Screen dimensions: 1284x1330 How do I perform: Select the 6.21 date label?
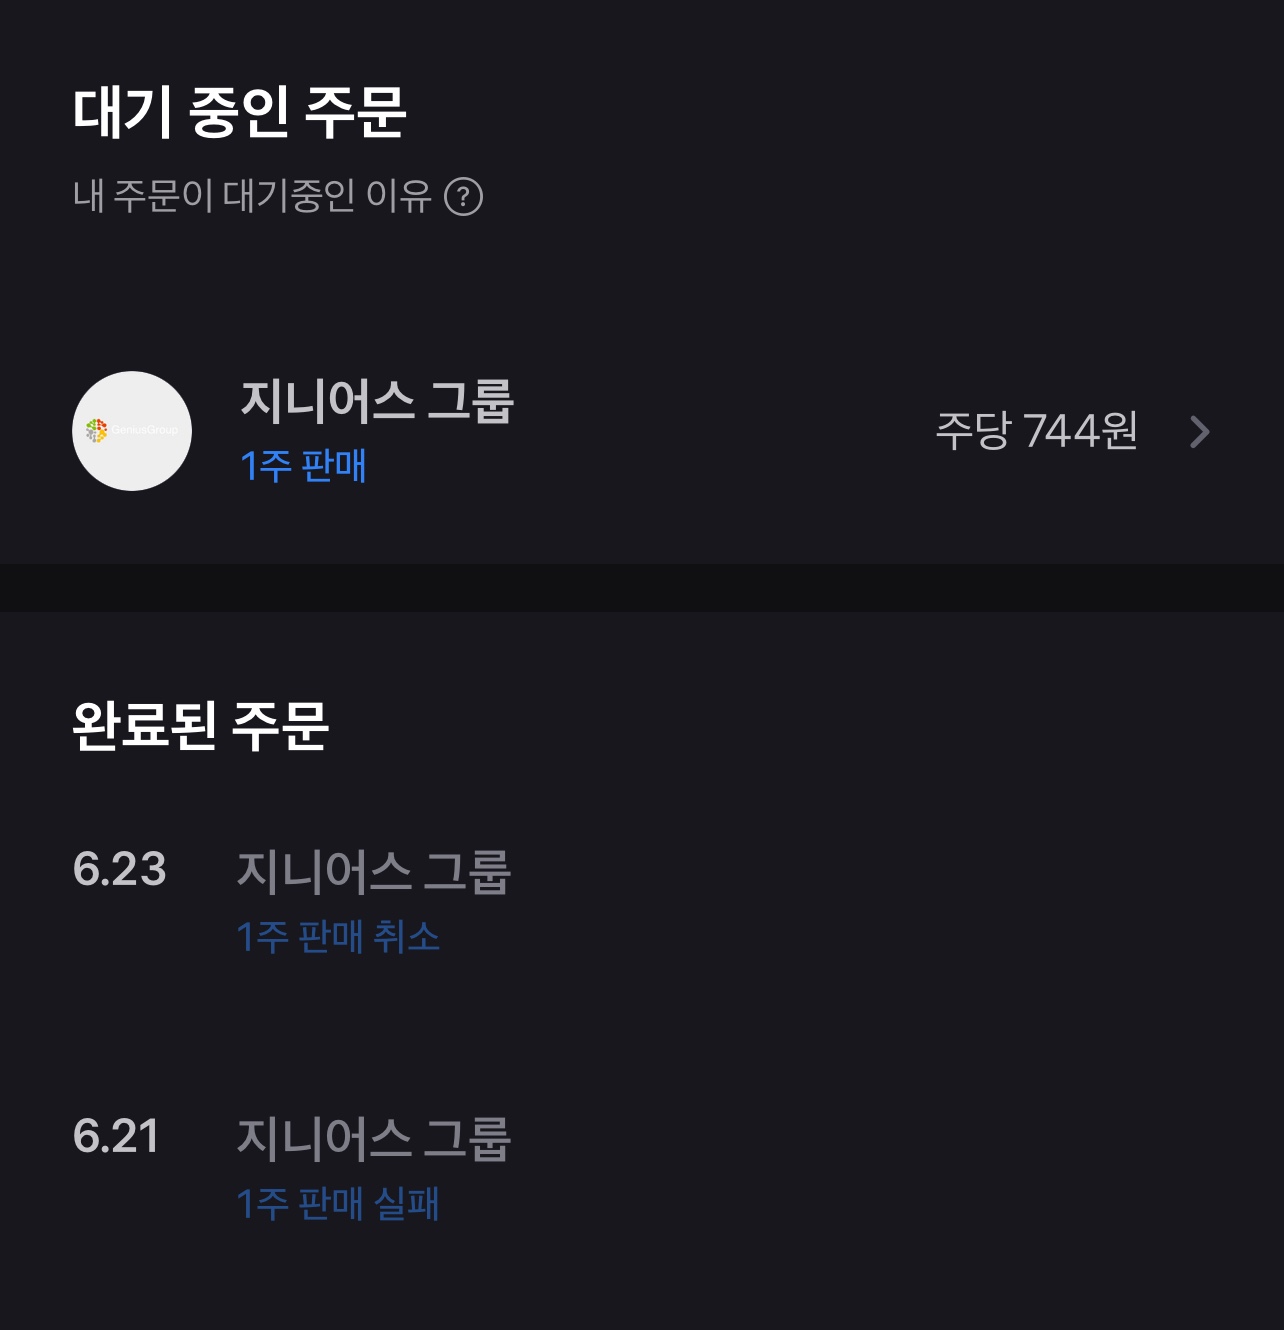point(116,1136)
